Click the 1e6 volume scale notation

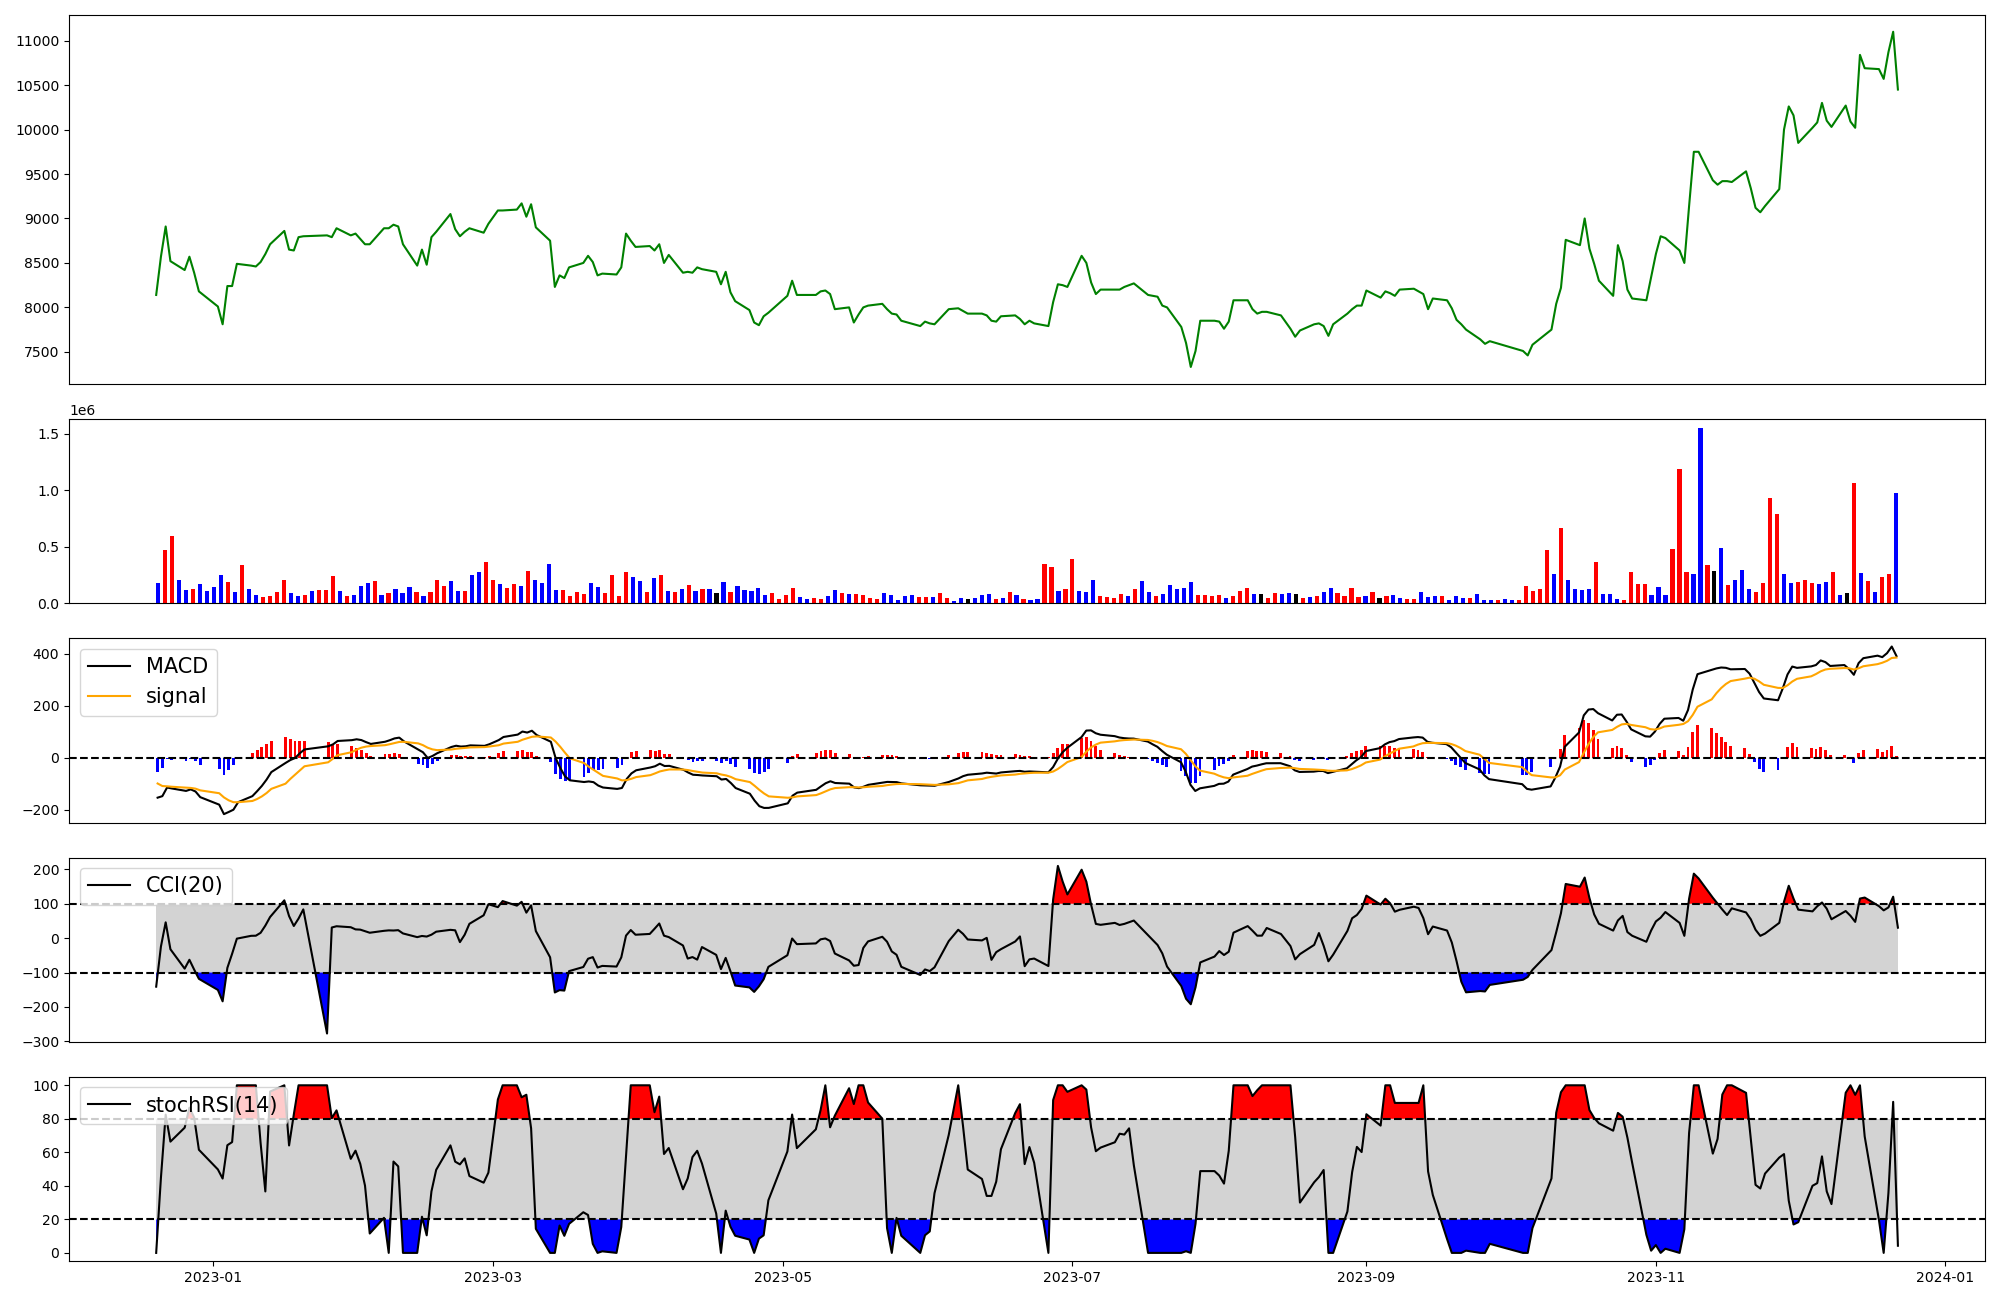(x=82, y=410)
